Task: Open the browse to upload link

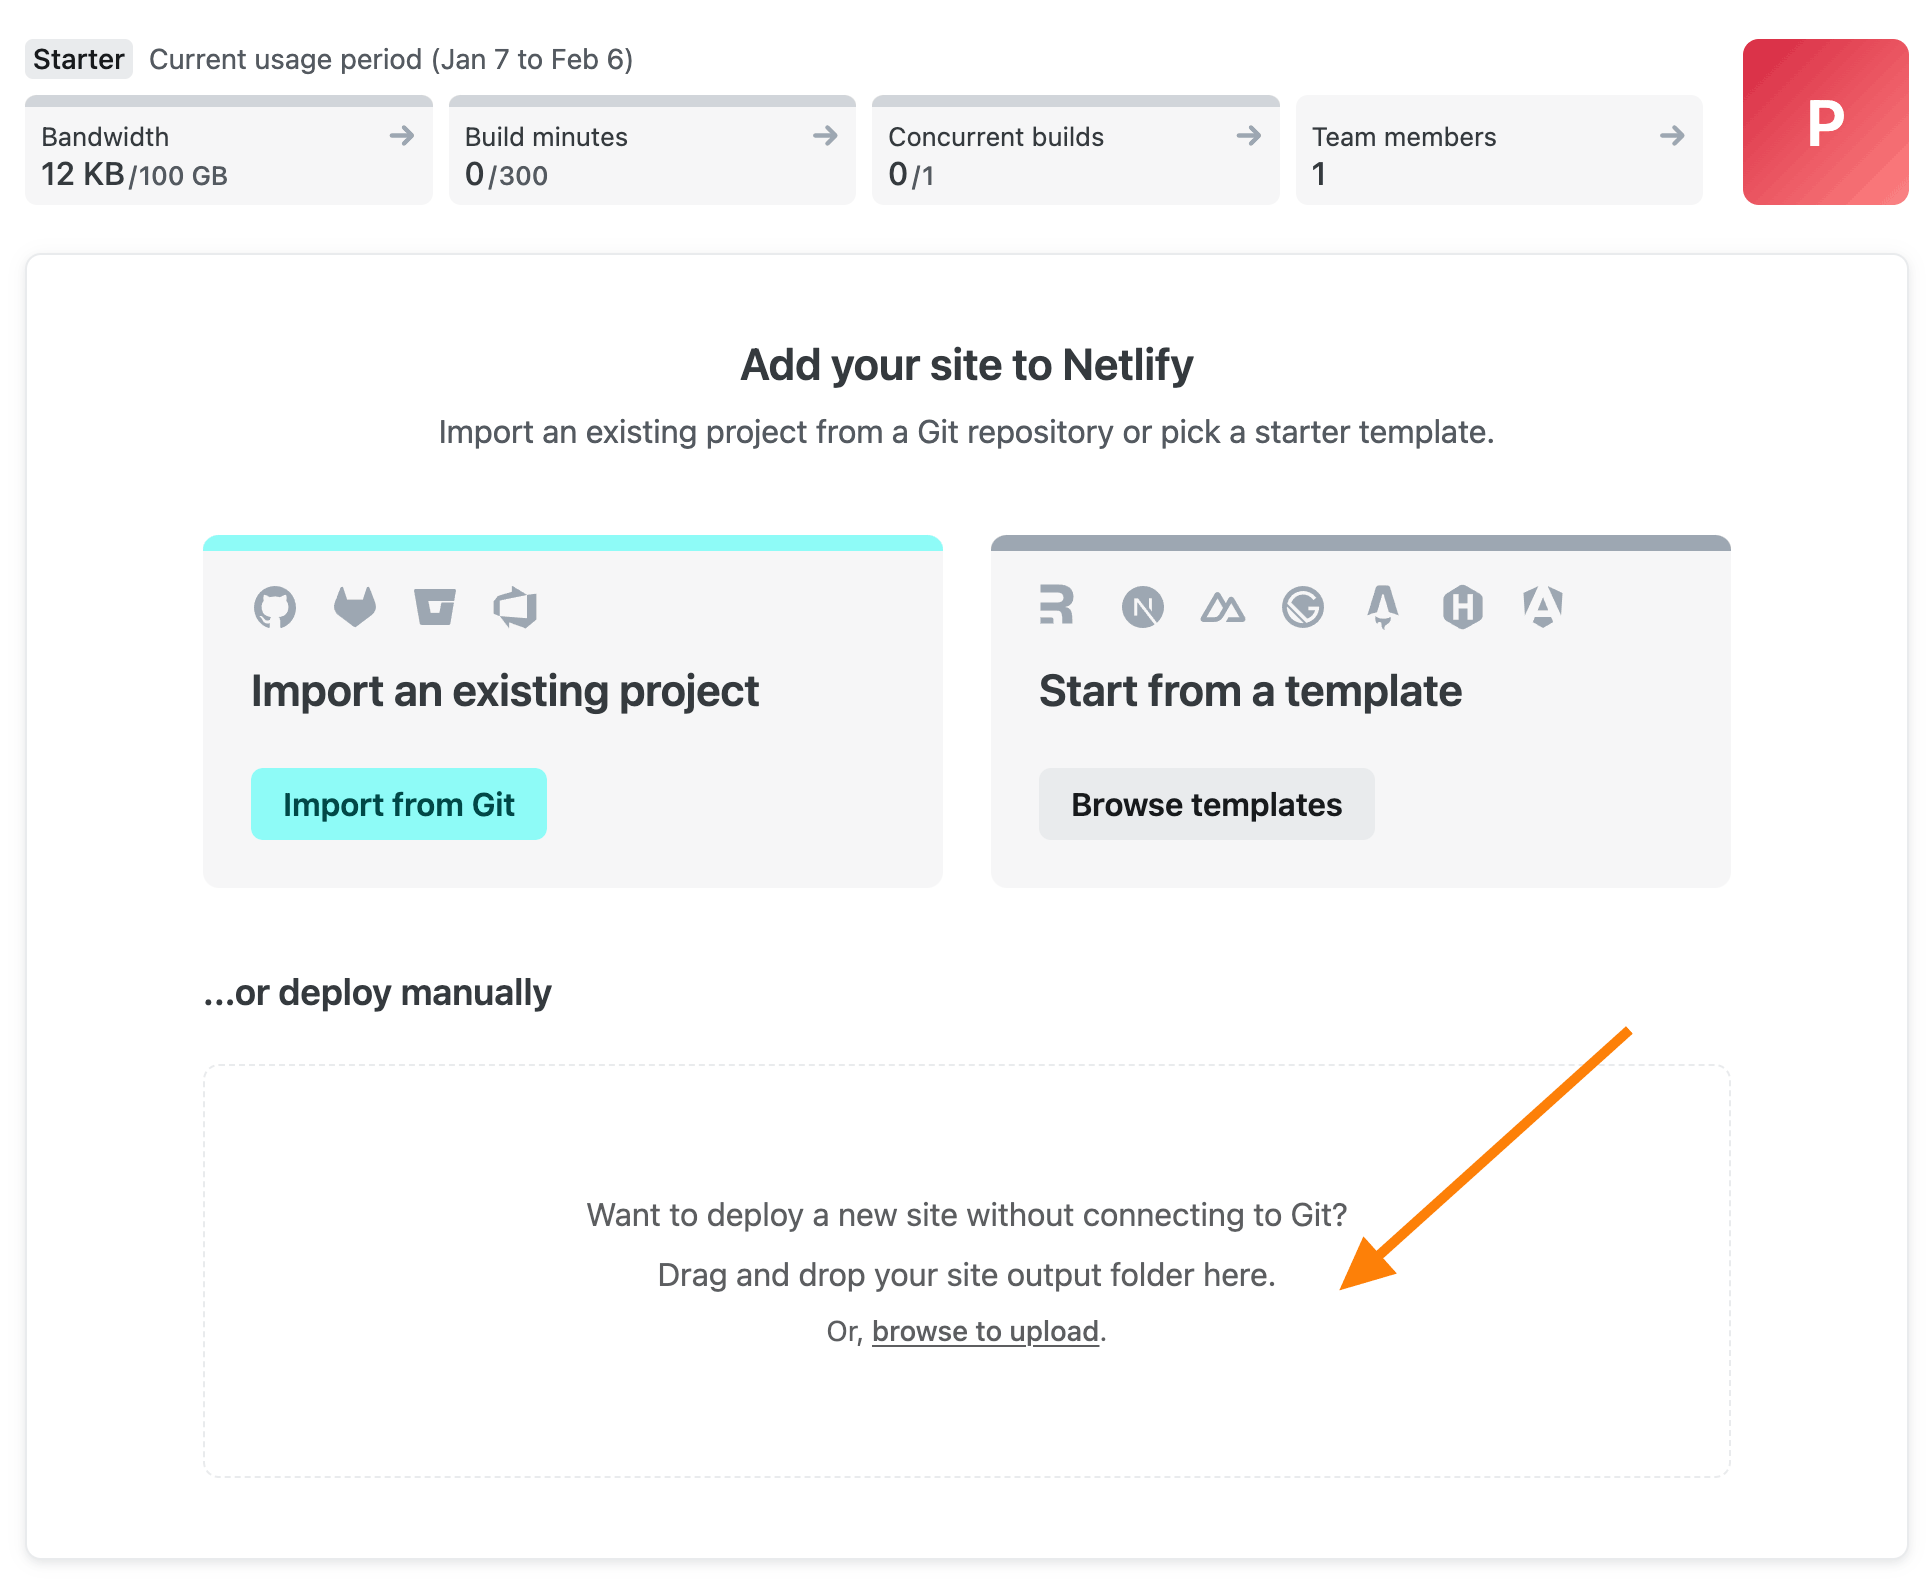Action: pos(985,1330)
